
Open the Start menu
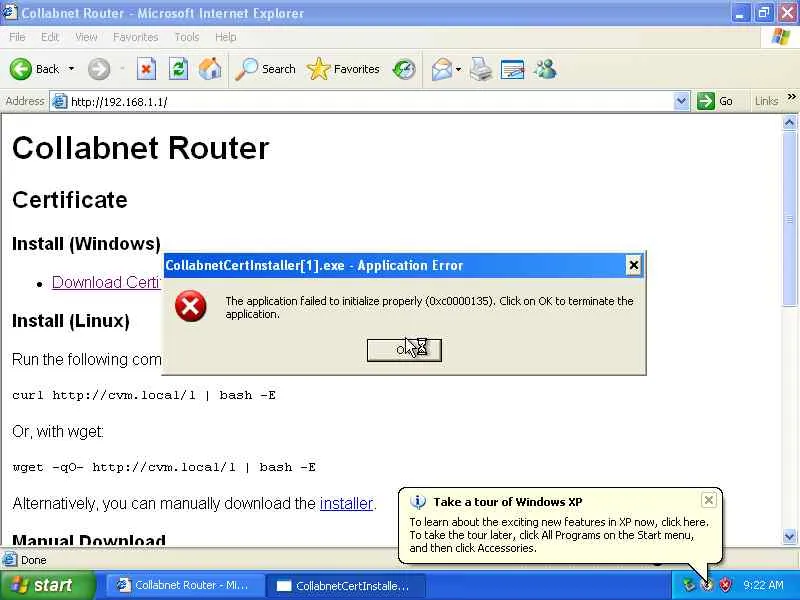48,585
